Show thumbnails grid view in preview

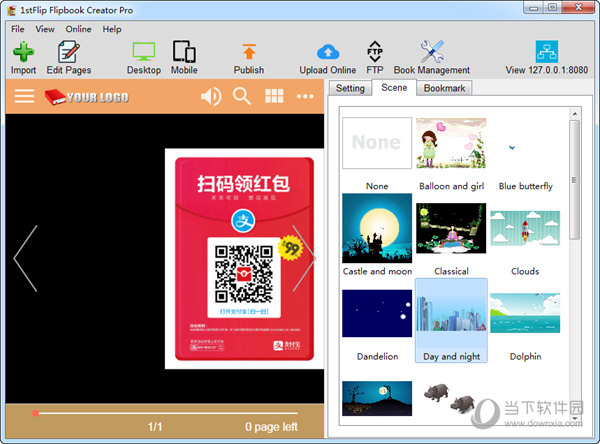pos(274,96)
